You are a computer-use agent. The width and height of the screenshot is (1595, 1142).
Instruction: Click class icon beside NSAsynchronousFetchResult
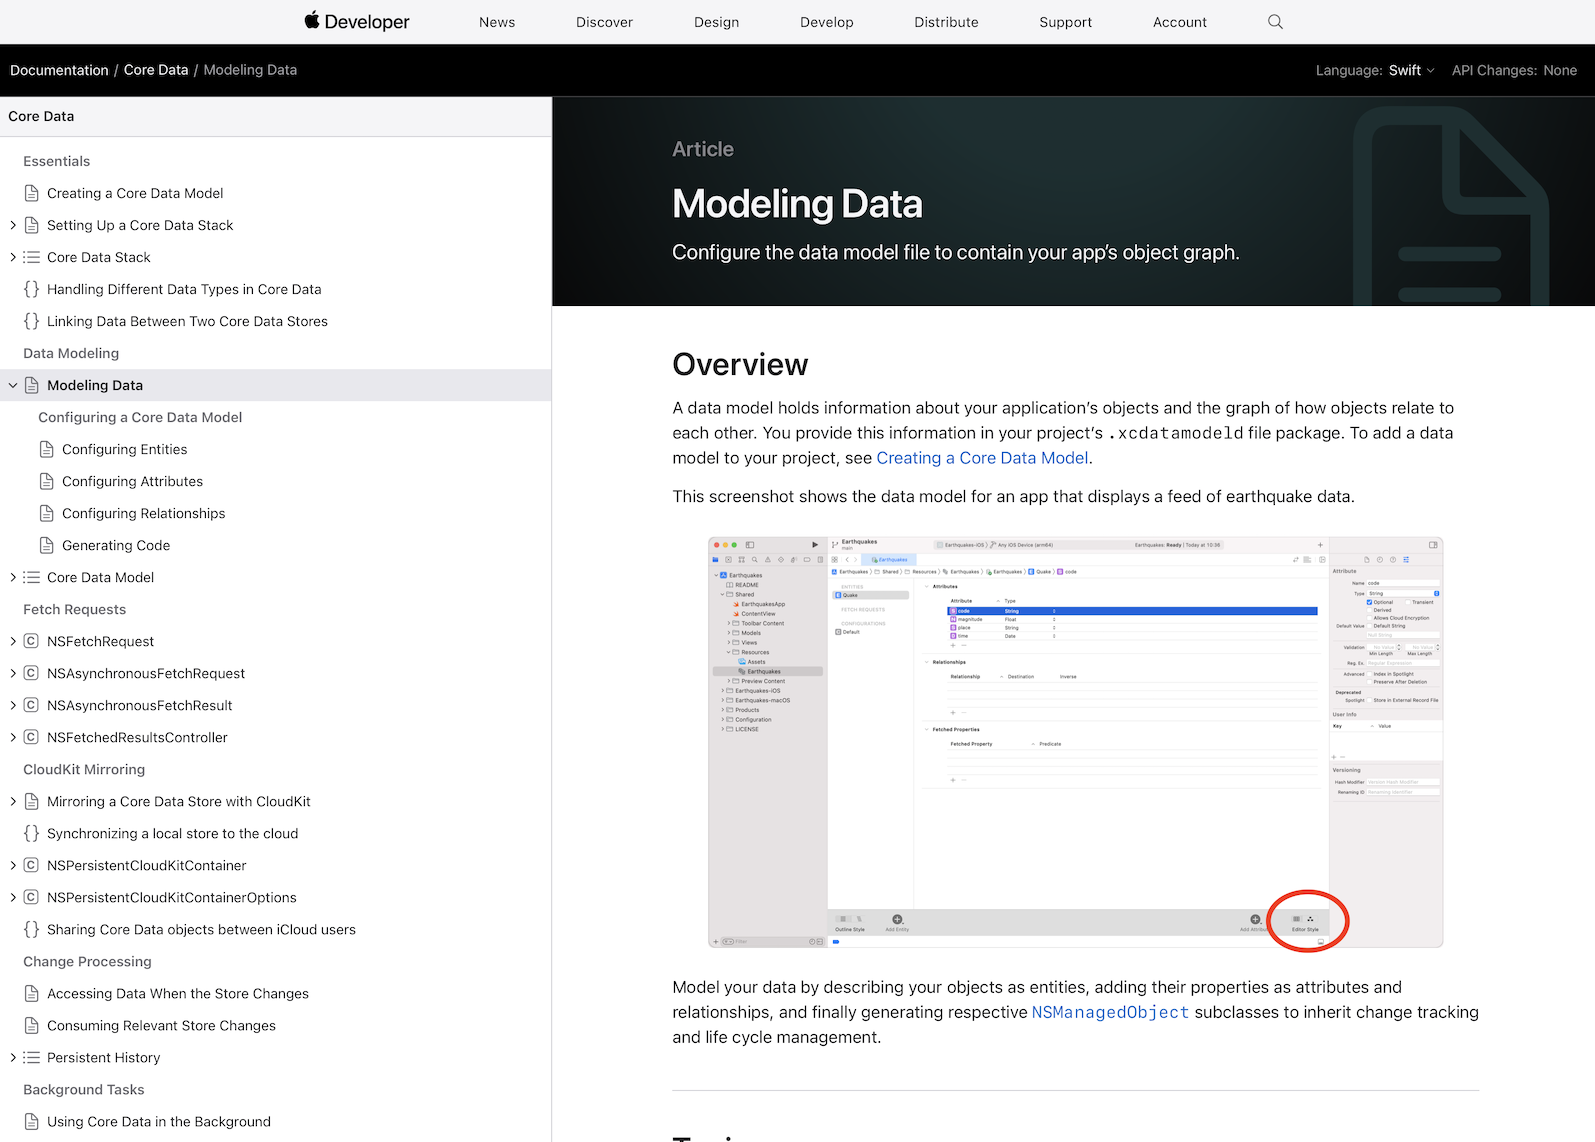click(x=32, y=705)
